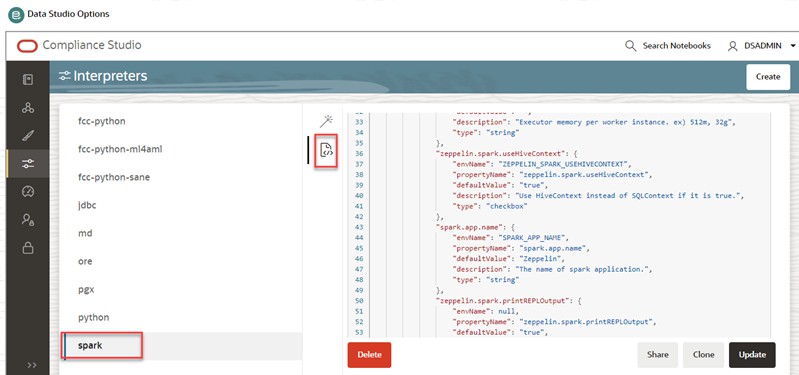Click the "type": "checkbox" line

tap(489, 206)
